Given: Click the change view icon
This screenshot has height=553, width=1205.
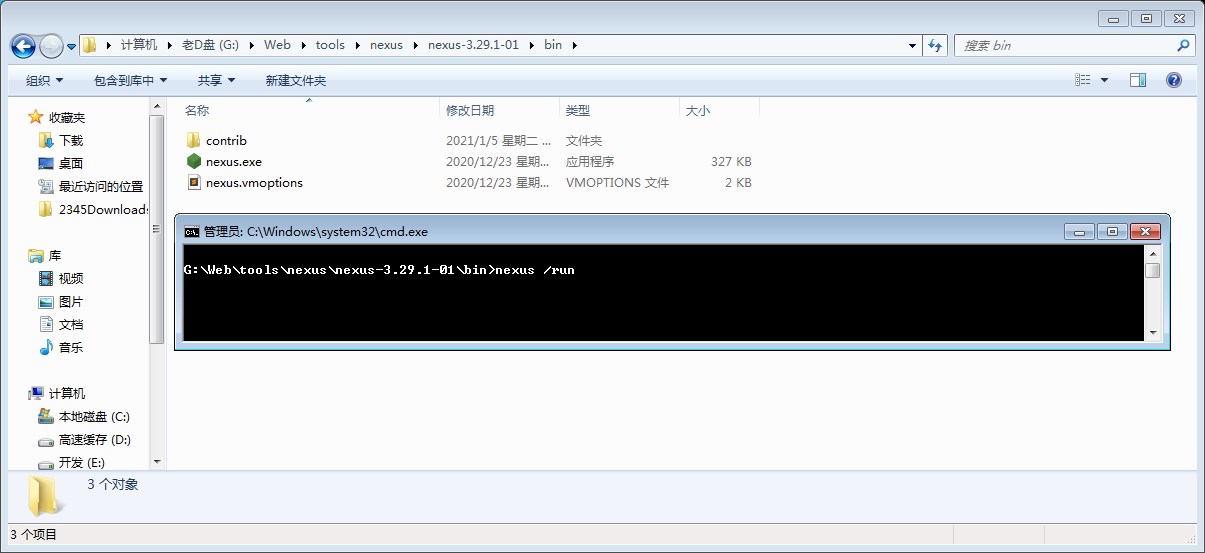Looking at the screenshot, I should (x=1082, y=80).
